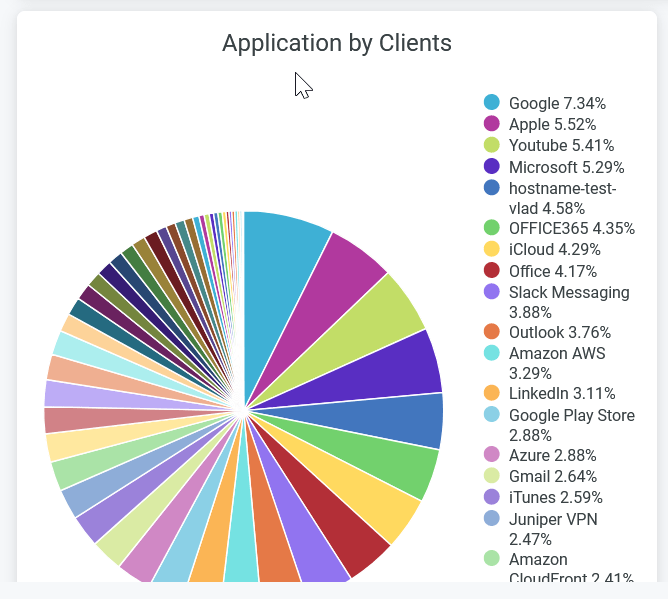The height and width of the screenshot is (599, 668).
Task: Click the Slack Messaging legend color dot
Action: (x=492, y=291)
